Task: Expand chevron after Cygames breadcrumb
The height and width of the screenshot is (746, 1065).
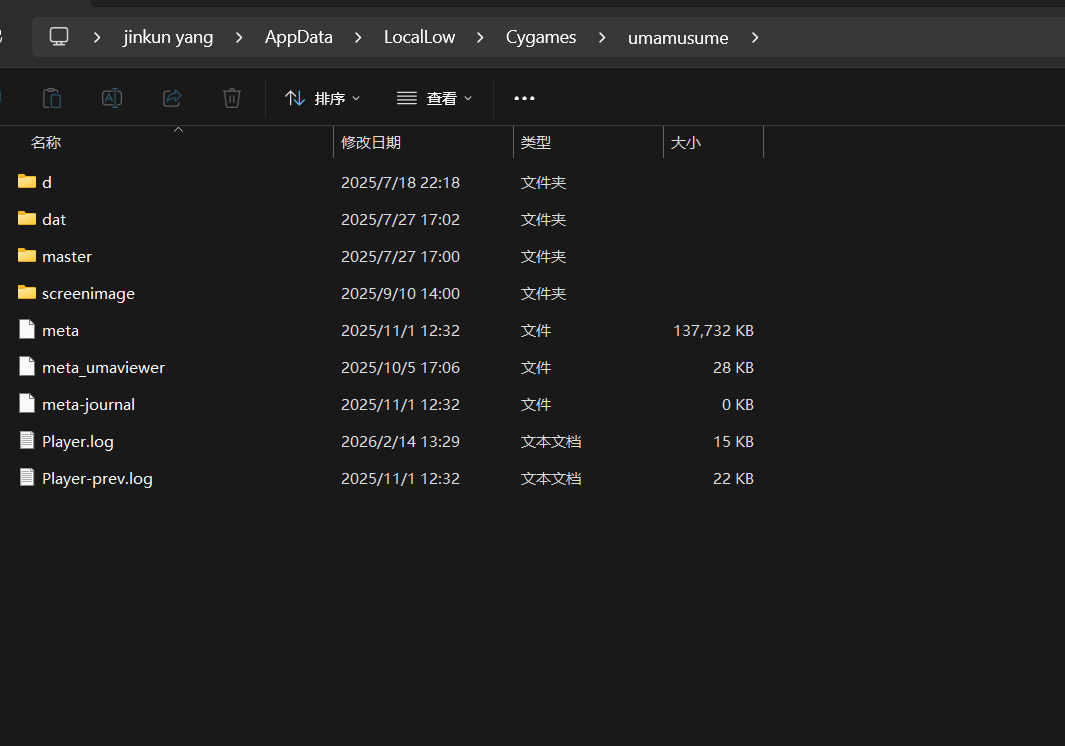Action: 602,38
